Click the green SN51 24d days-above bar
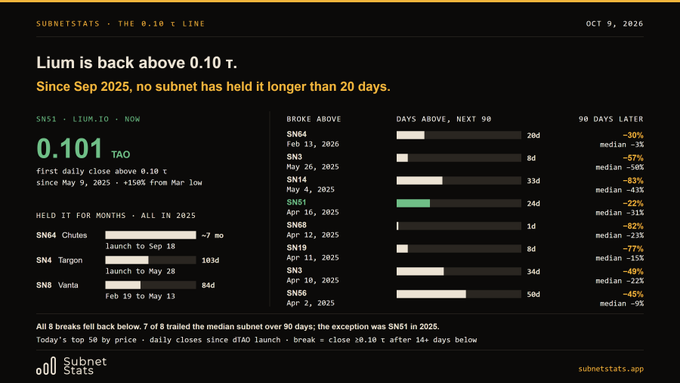This screenshot has height=383, width=680. pyautogui.click(x=459, y=203)
